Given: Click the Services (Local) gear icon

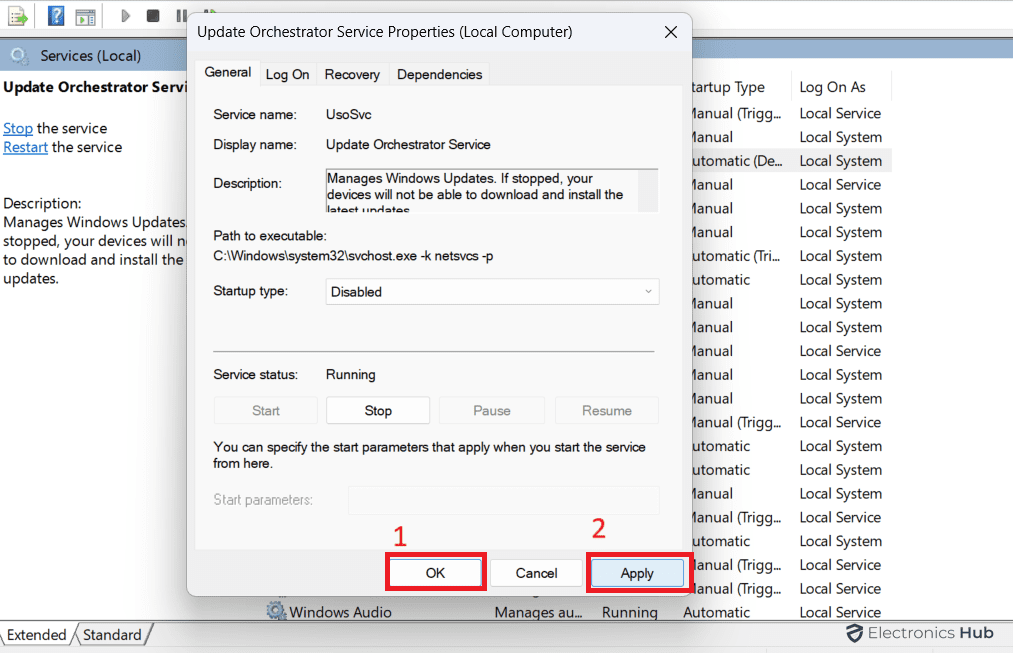Looking at the screenshot, I should coord(19,56).
